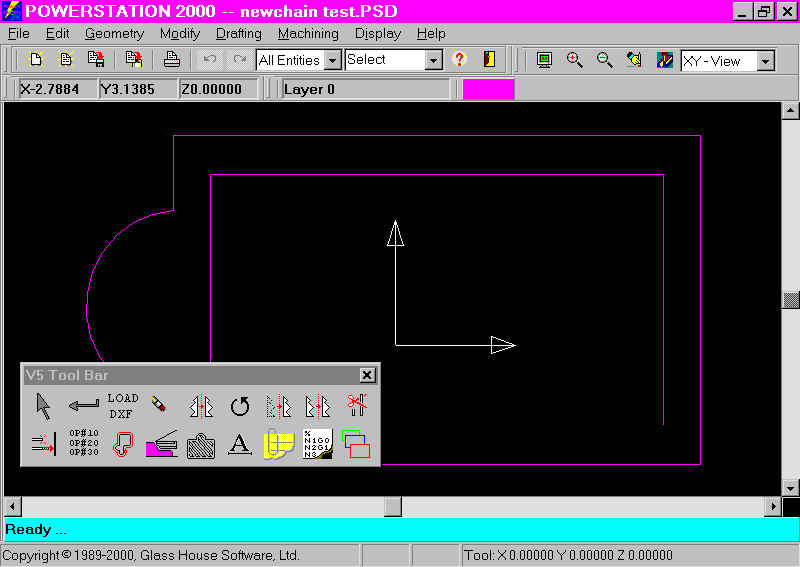Click the X-2.7884 coordinate field
This screenshot has width=800, height=567.
(57, 89)
